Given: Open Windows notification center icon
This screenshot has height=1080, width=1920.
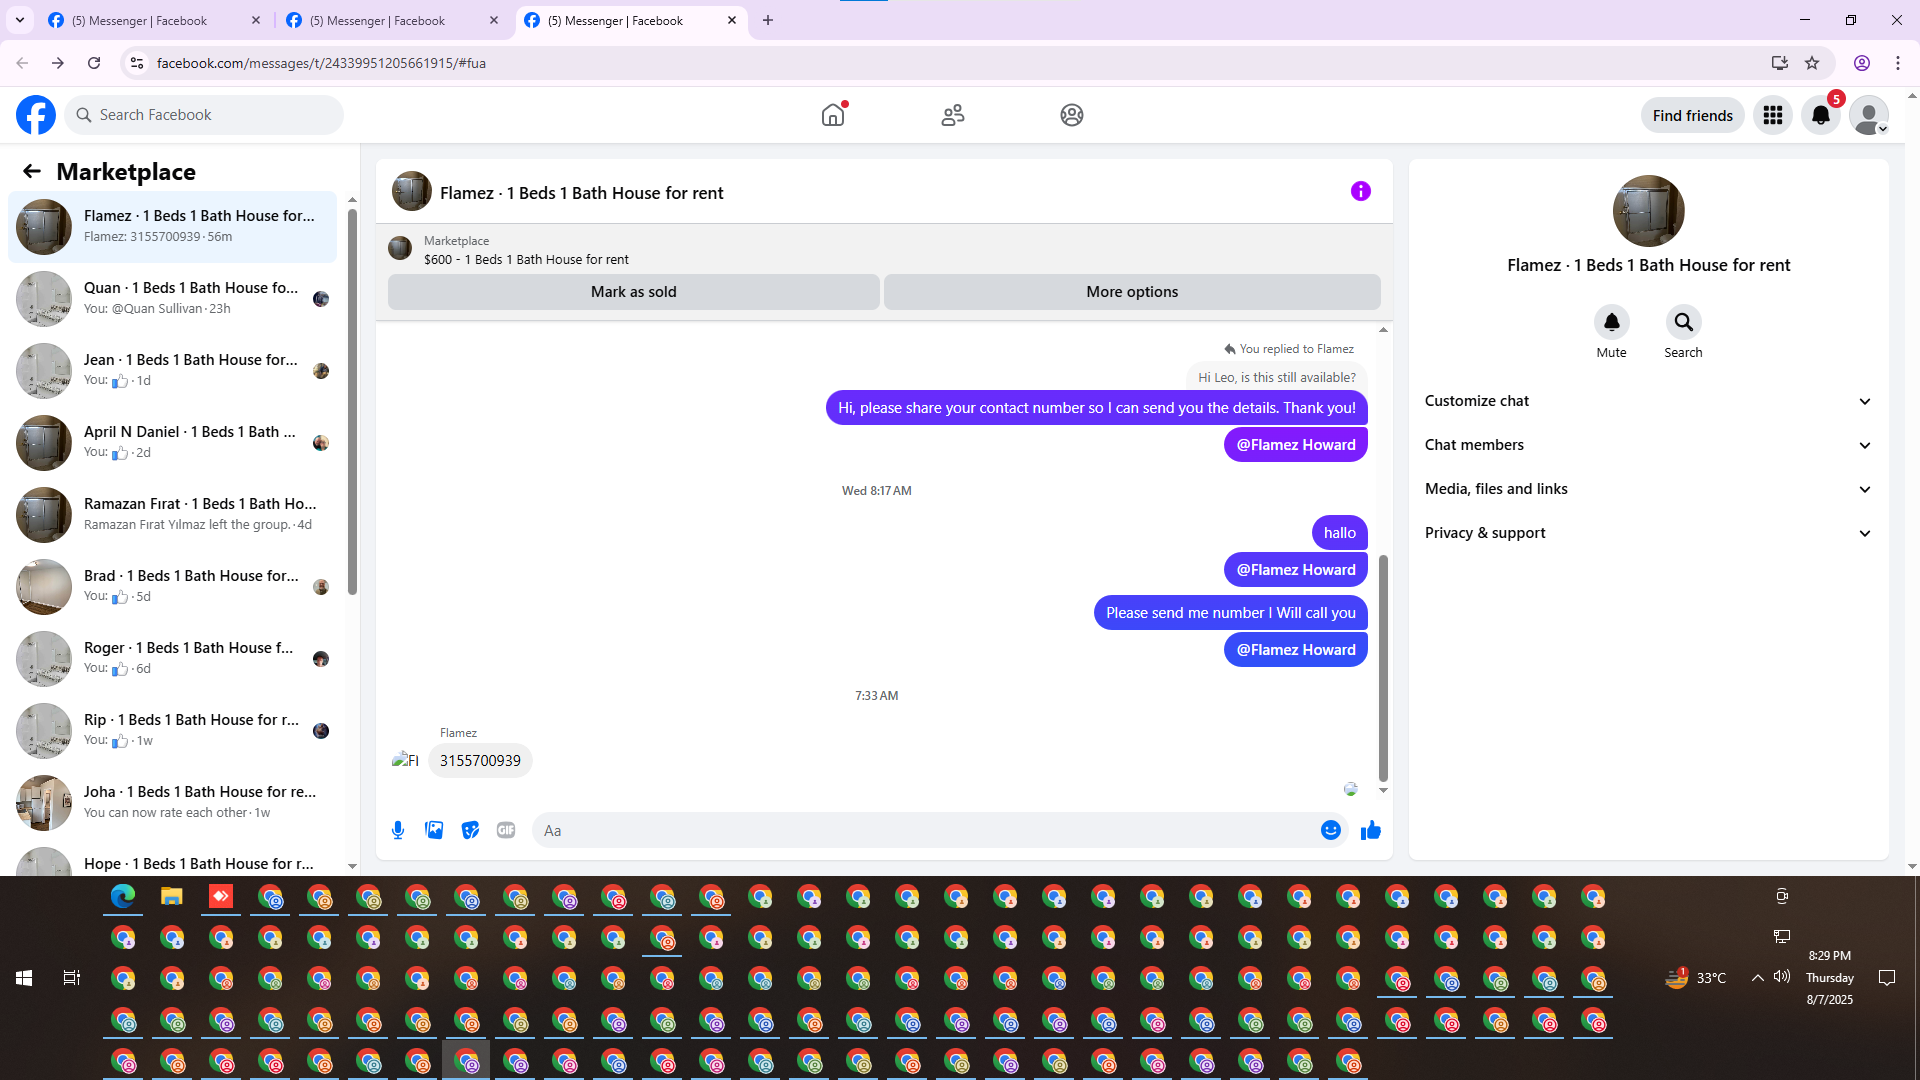Looking at the screenshot, I should click(1887, 978).
